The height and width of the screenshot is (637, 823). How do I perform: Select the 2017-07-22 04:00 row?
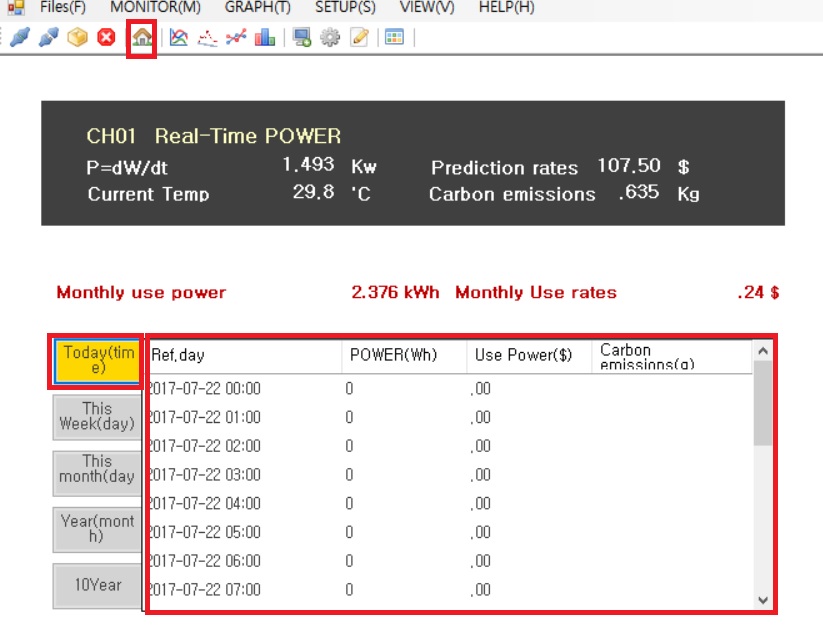pos(450,504)
